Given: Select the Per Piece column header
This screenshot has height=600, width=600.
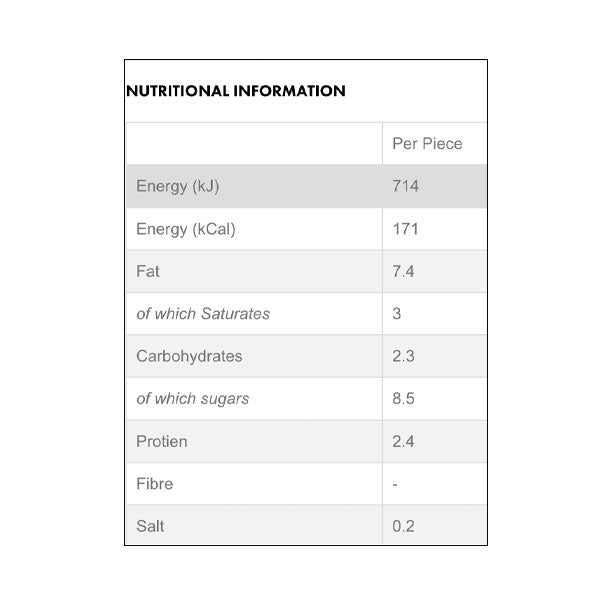Looking at the screenshot, I should tap(427, 144).
